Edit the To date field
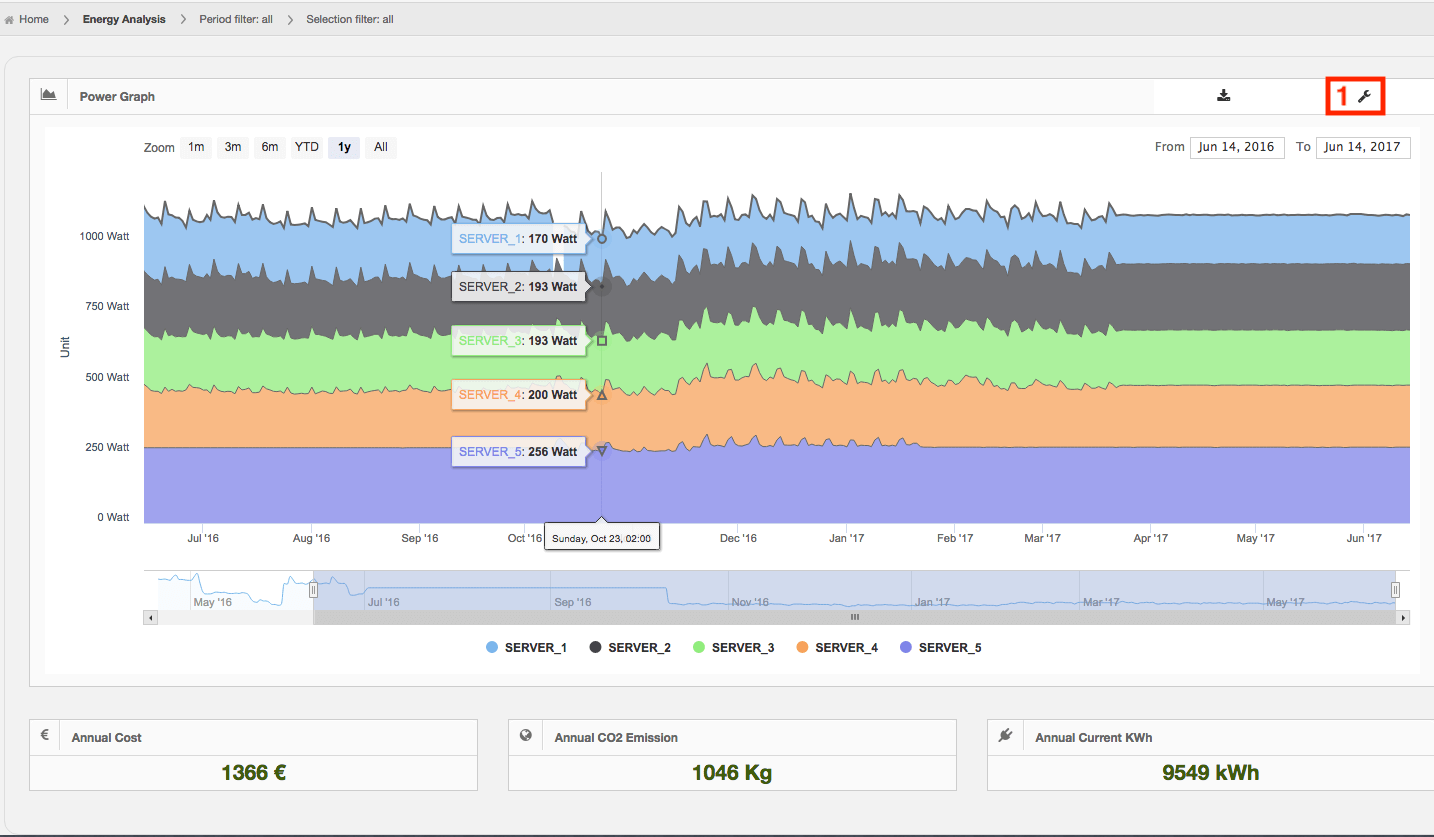The width and height of the screenshot is (1434, 837). tap(1363, 147)
